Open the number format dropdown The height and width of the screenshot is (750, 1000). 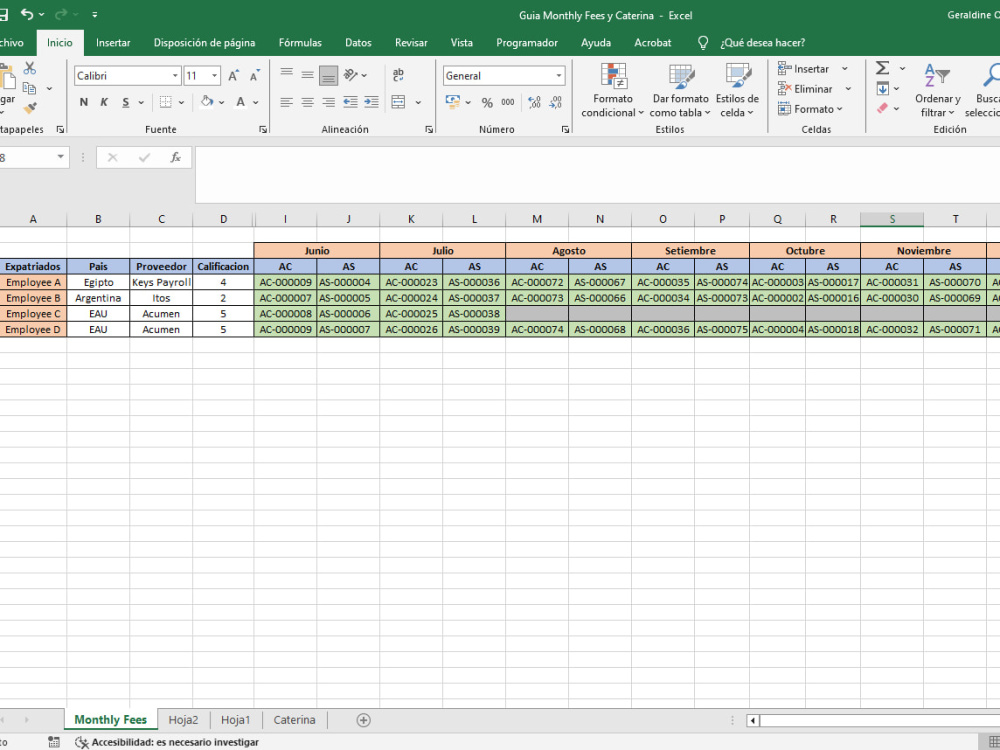tap(559, 76)
